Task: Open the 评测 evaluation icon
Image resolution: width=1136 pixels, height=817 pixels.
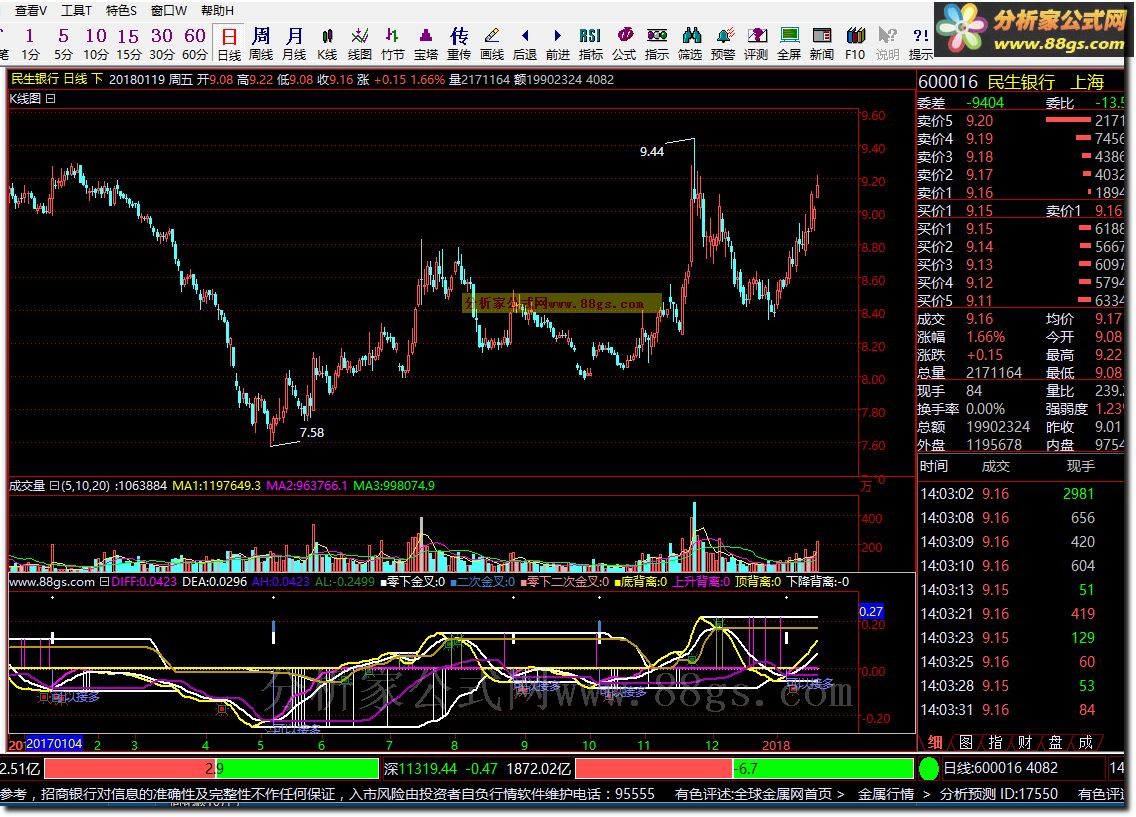Action: [756, 43]
